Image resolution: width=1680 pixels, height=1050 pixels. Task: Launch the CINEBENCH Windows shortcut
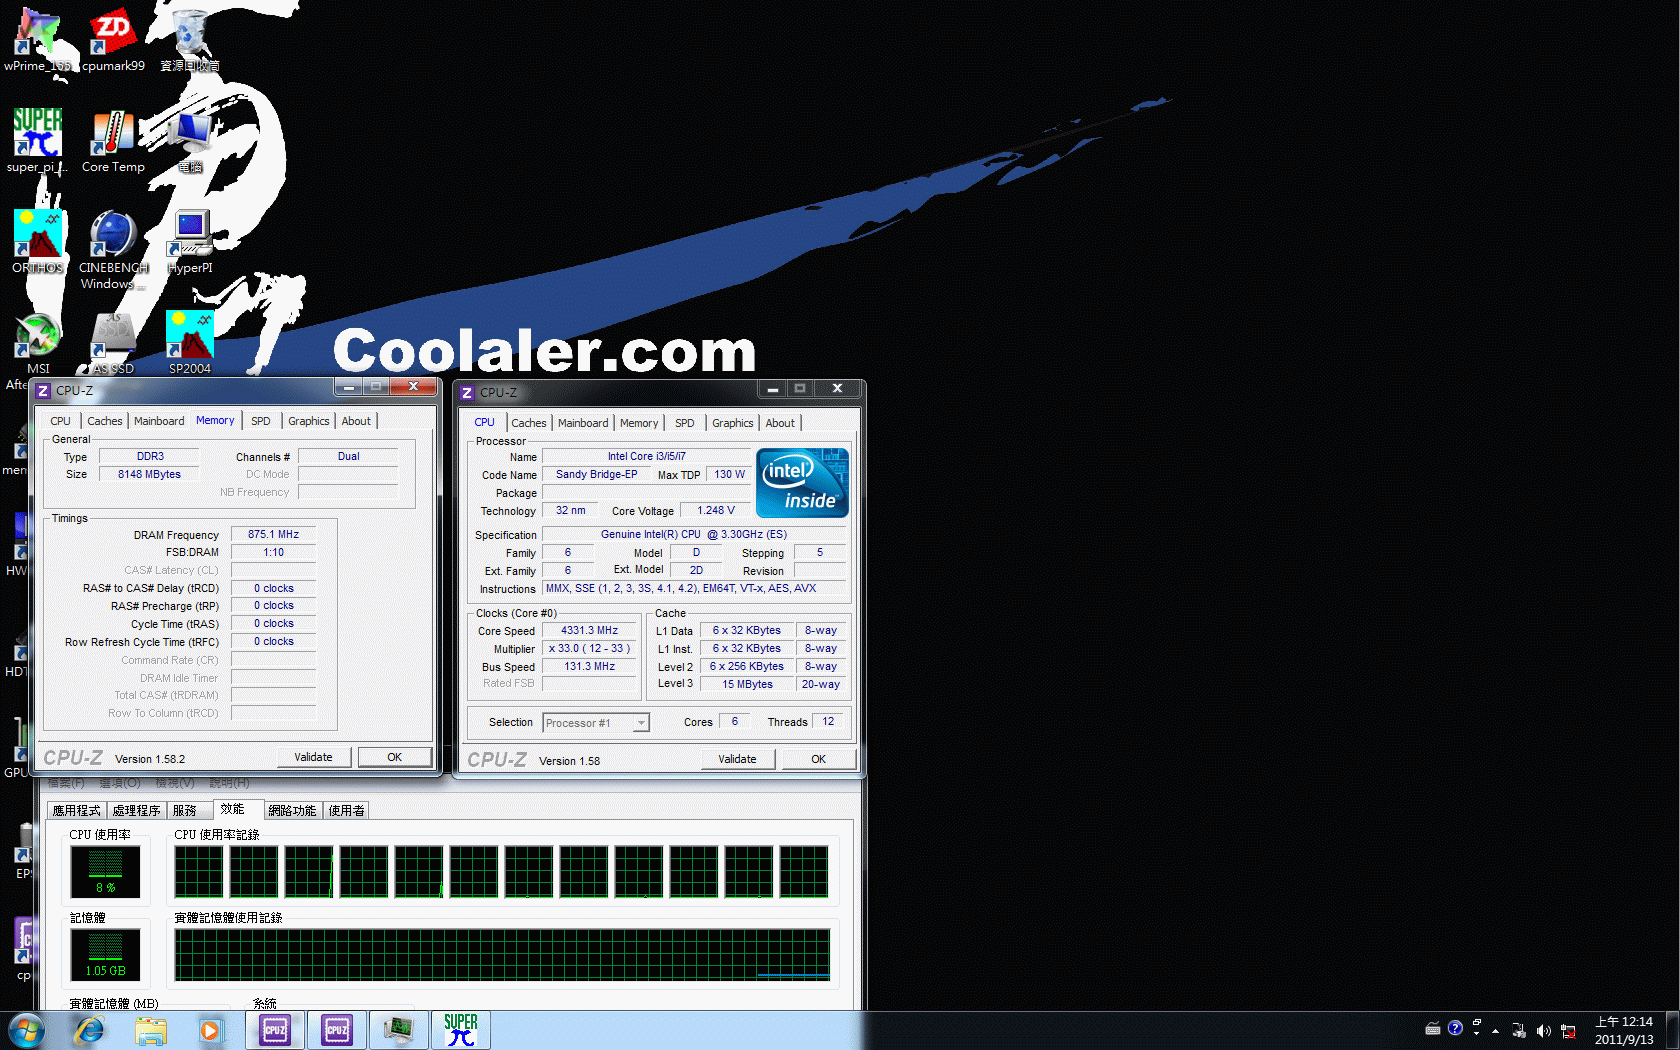click(113, 250)
